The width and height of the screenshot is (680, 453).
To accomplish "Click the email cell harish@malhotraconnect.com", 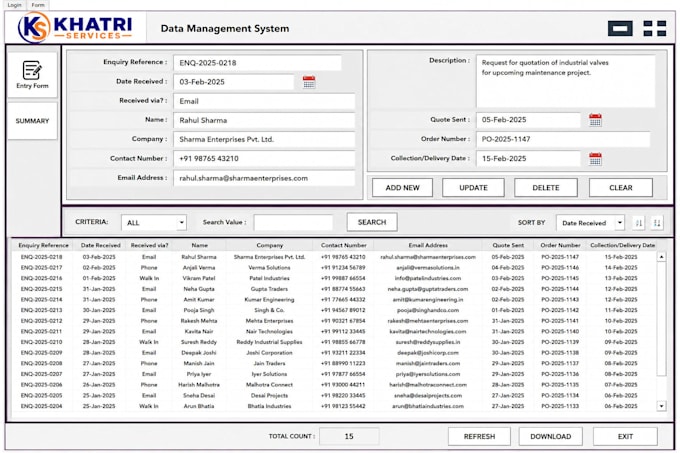I will [x=428, y=385].
